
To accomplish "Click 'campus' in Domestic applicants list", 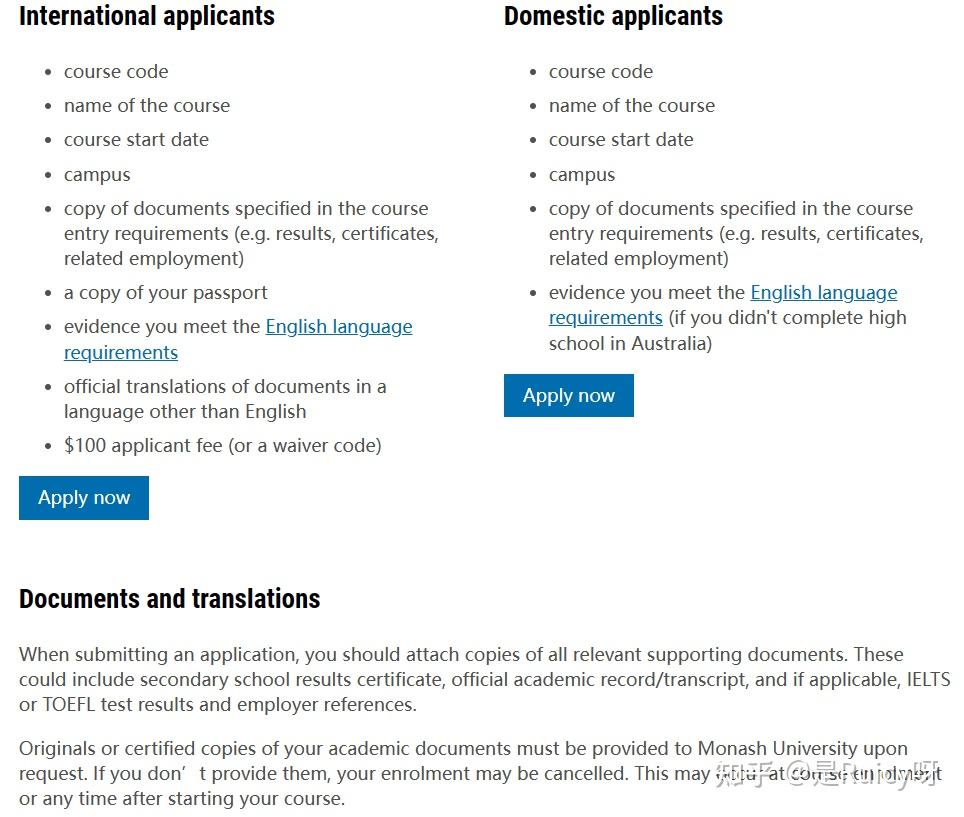I will click(x=582, y=175).
